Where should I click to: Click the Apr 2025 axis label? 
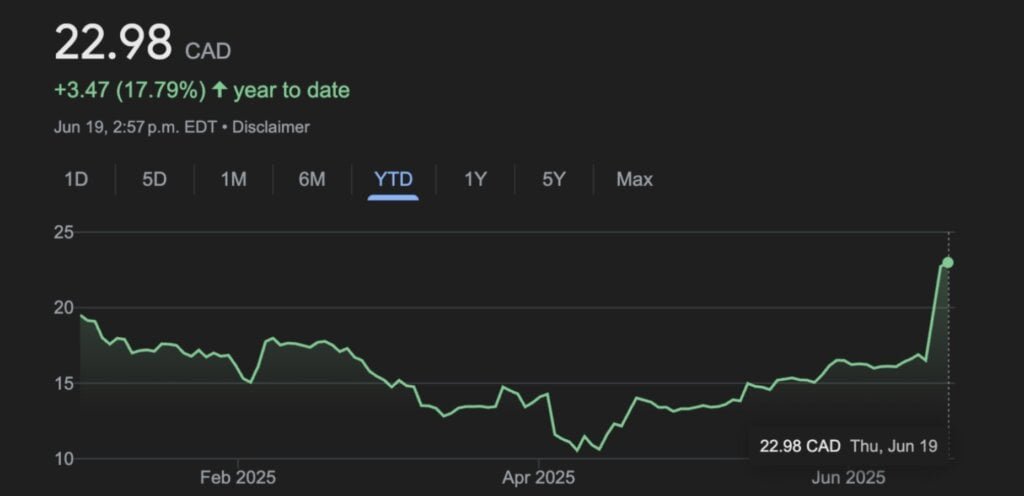point(541,478)
